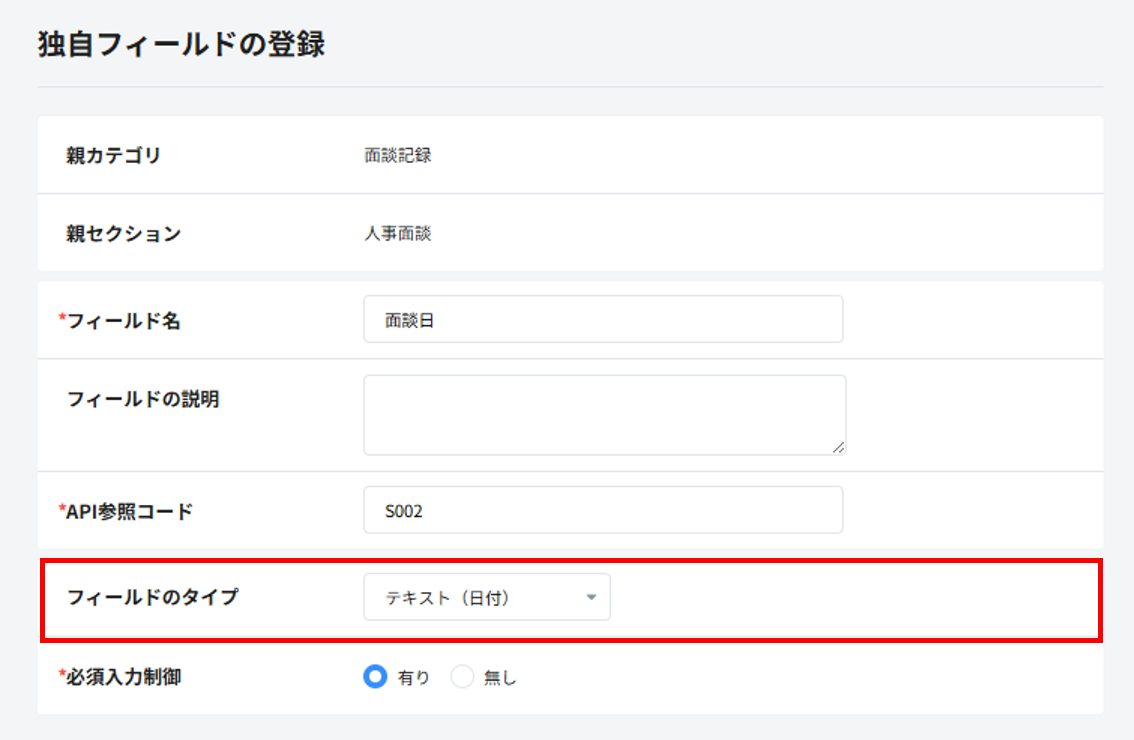1134x740 pixels.
Task: Open the テキスト（日付） field type dropdown
Action: [x=486, y=598]
